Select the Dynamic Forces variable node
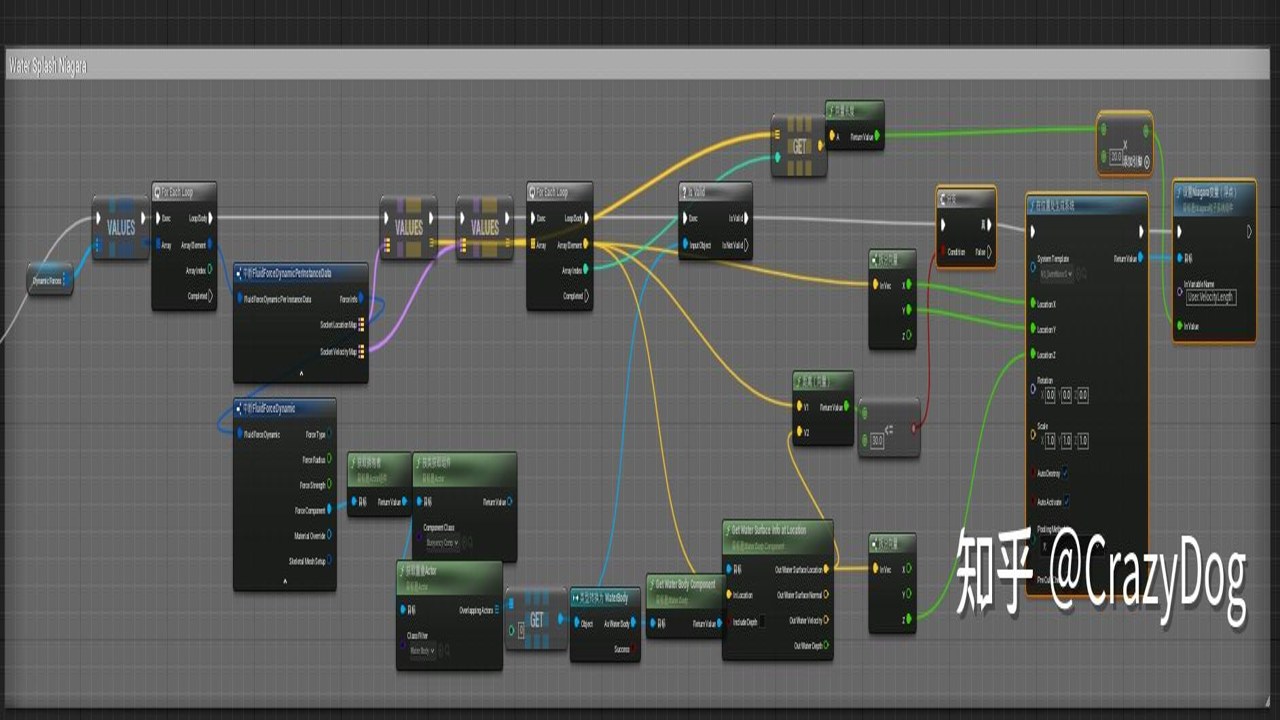 tap(50, 280)
